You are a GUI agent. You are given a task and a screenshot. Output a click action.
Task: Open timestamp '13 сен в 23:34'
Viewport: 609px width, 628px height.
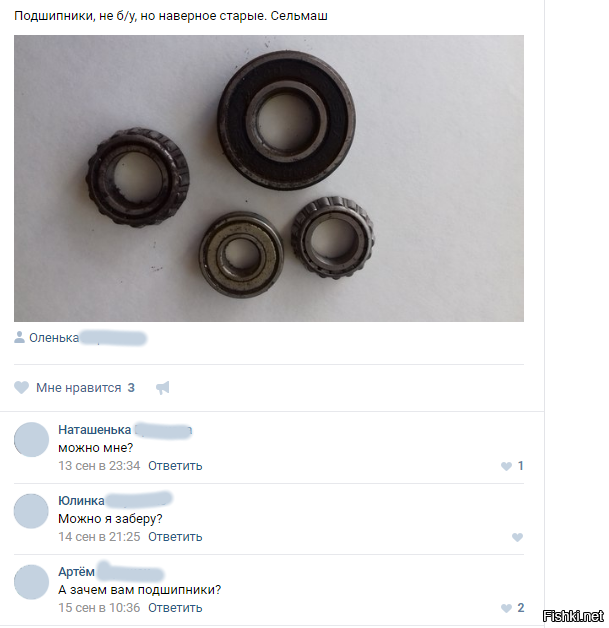[99, 466]
